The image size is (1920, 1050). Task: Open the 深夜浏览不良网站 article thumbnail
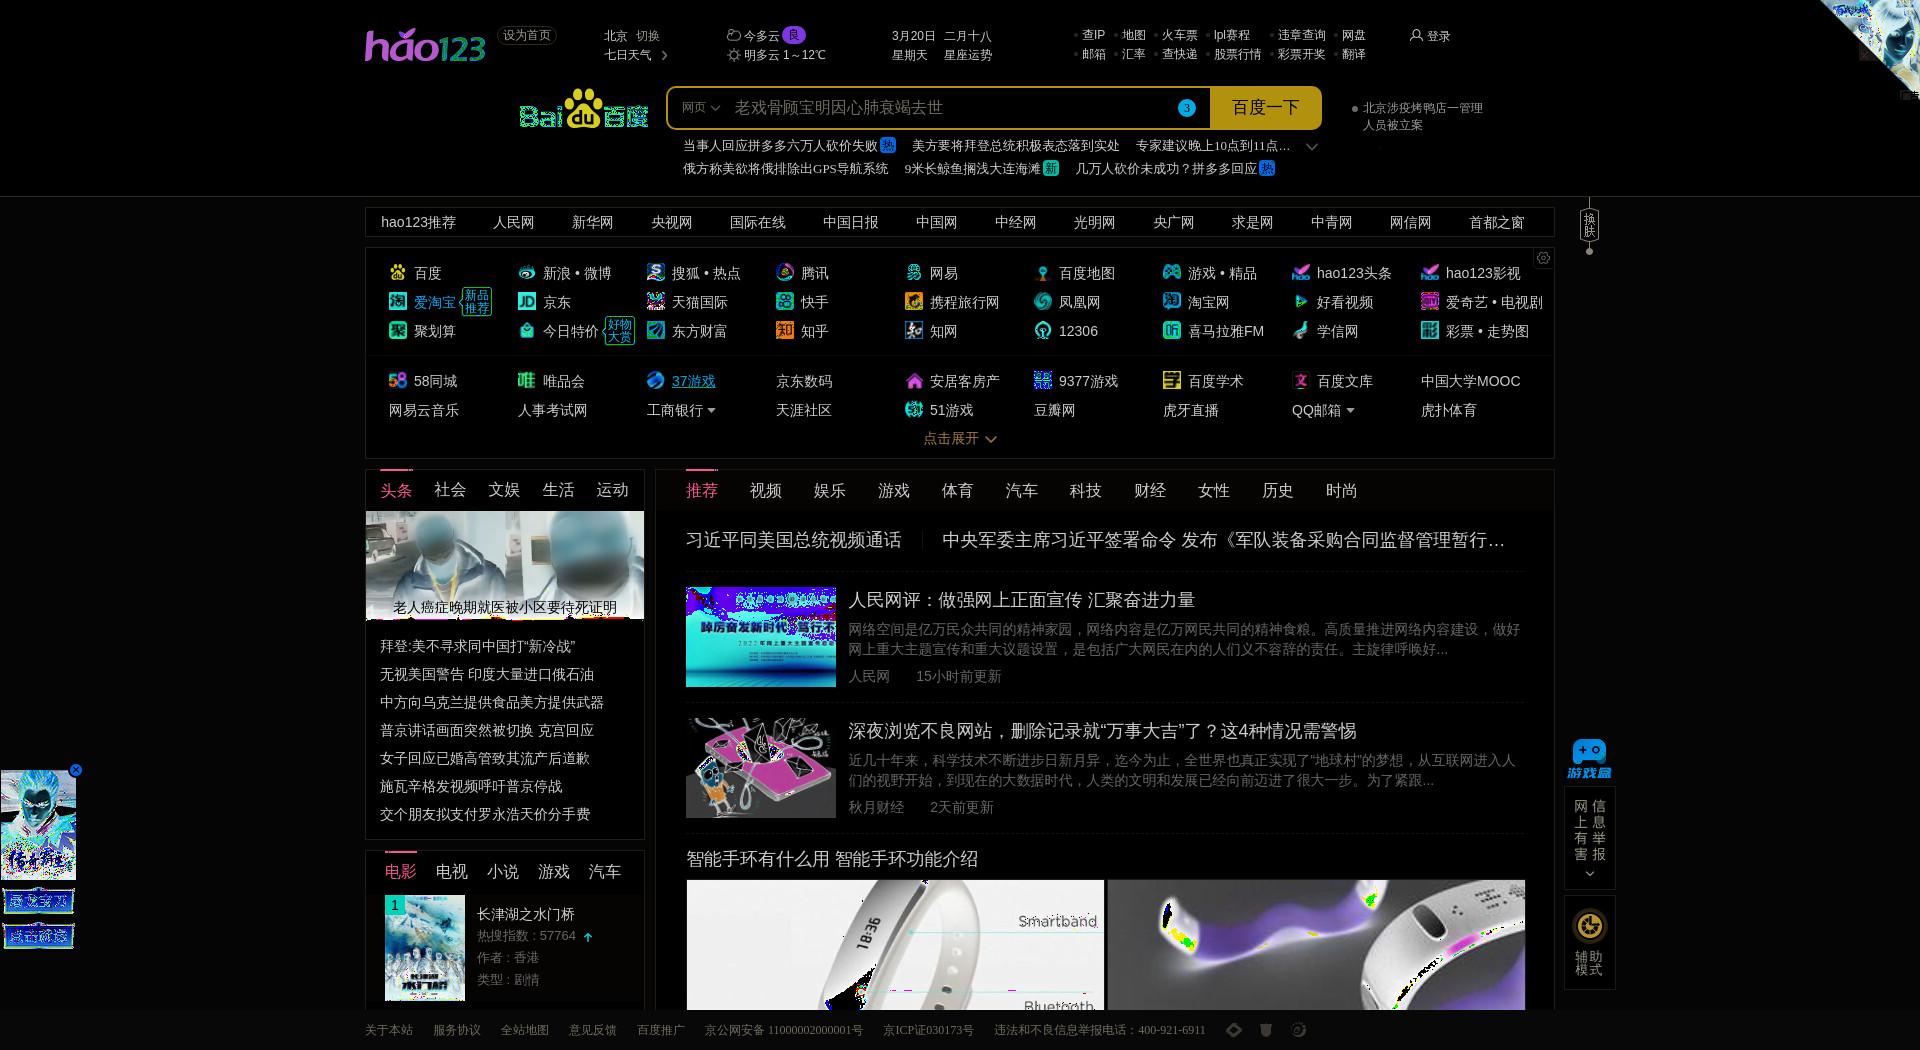click(x=760, y=767)
